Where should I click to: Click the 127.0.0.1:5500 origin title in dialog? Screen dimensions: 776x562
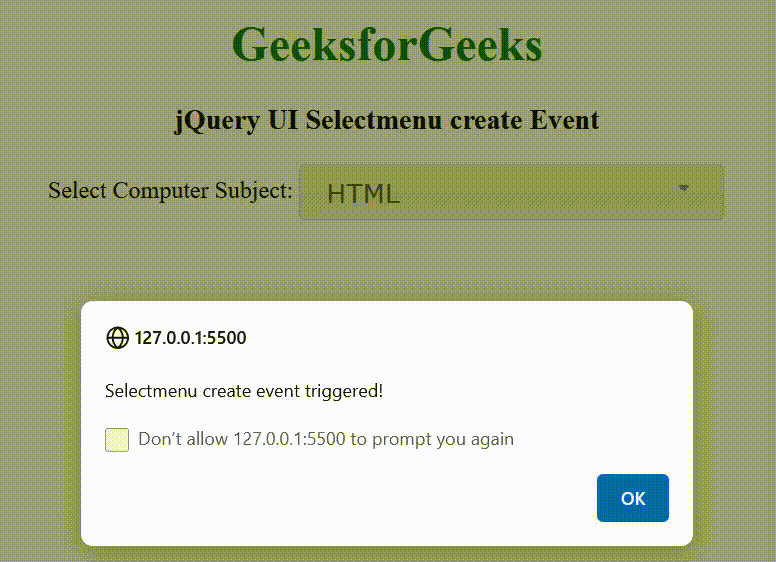[191, 338]
